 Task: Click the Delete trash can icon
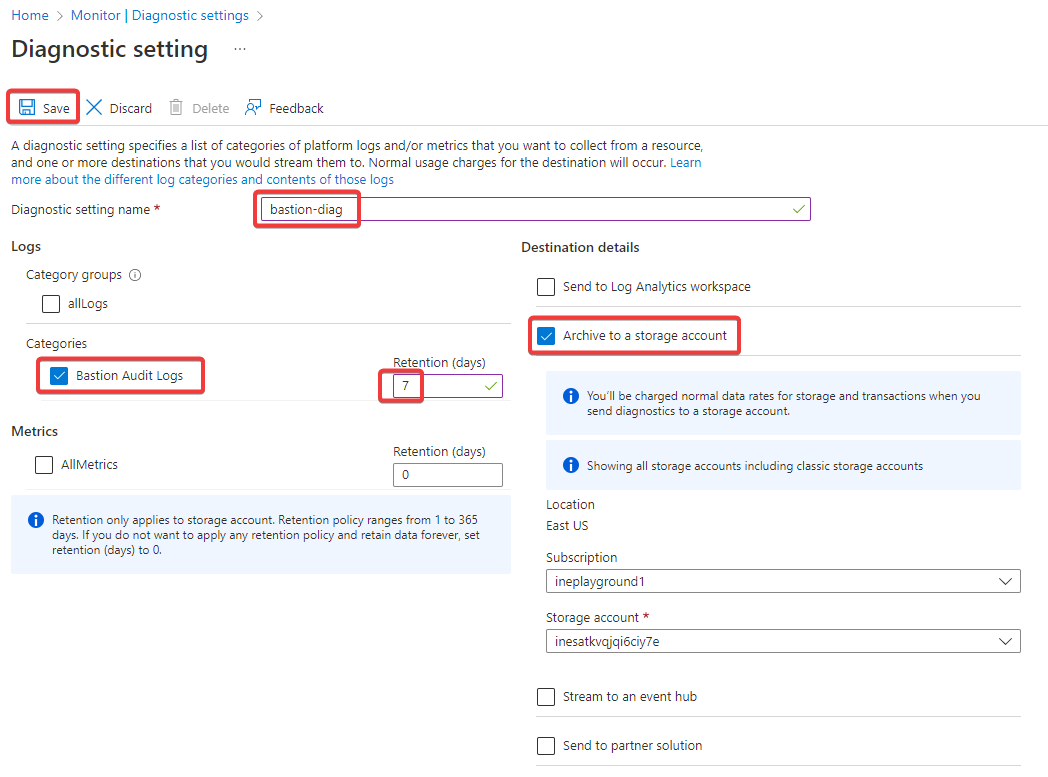[x=176, y=108]
